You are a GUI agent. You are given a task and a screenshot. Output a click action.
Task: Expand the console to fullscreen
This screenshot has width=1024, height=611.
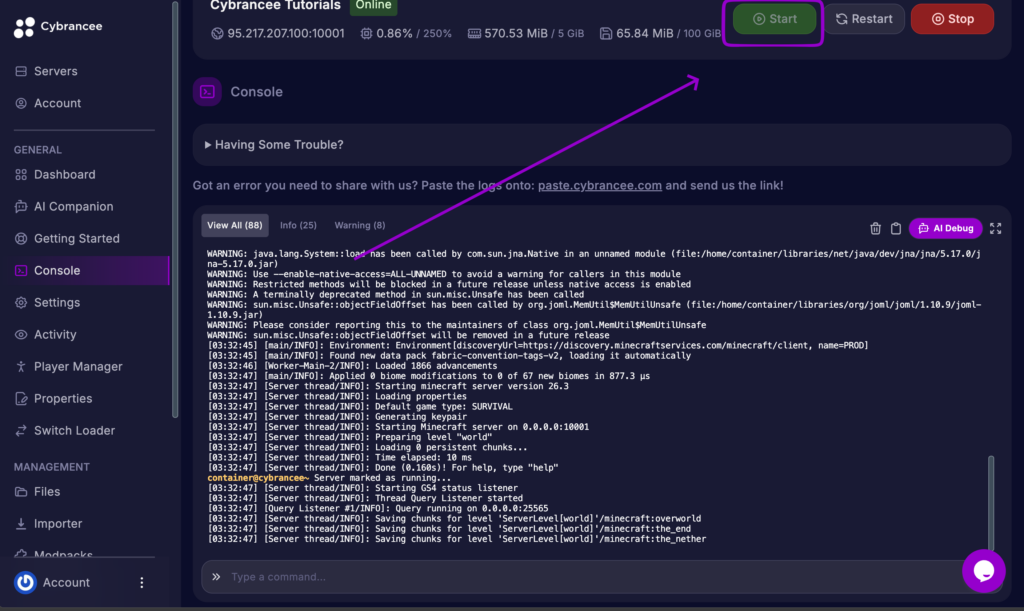995,228
